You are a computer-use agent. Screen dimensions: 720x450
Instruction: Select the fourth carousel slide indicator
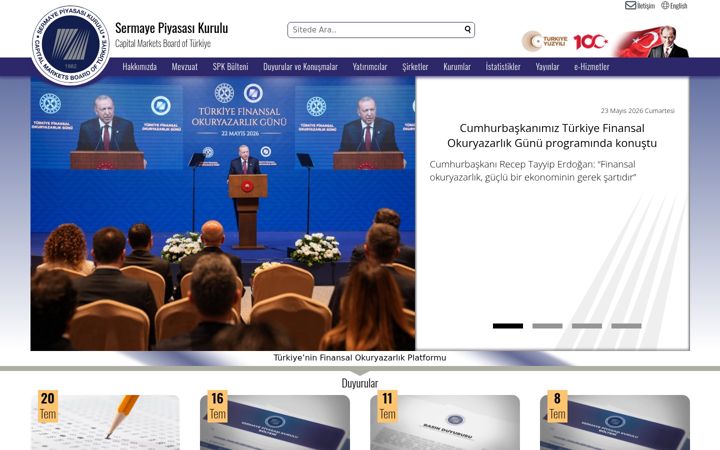point(626,326)
